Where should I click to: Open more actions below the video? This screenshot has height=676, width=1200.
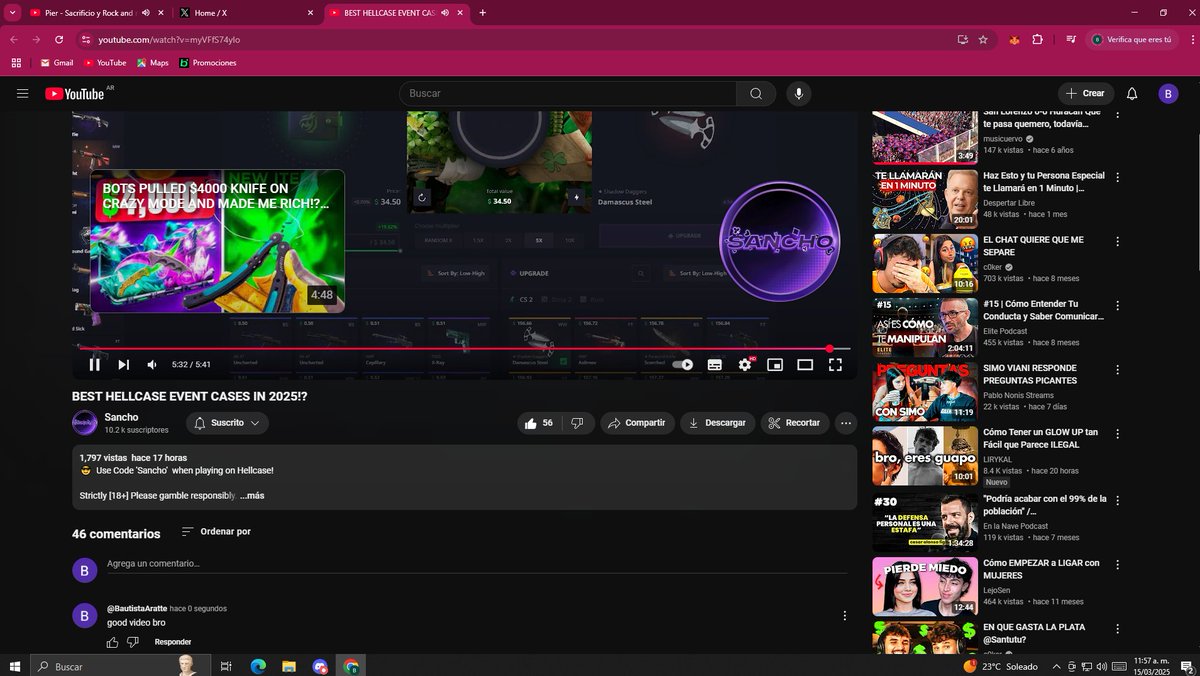coord(846,423)
